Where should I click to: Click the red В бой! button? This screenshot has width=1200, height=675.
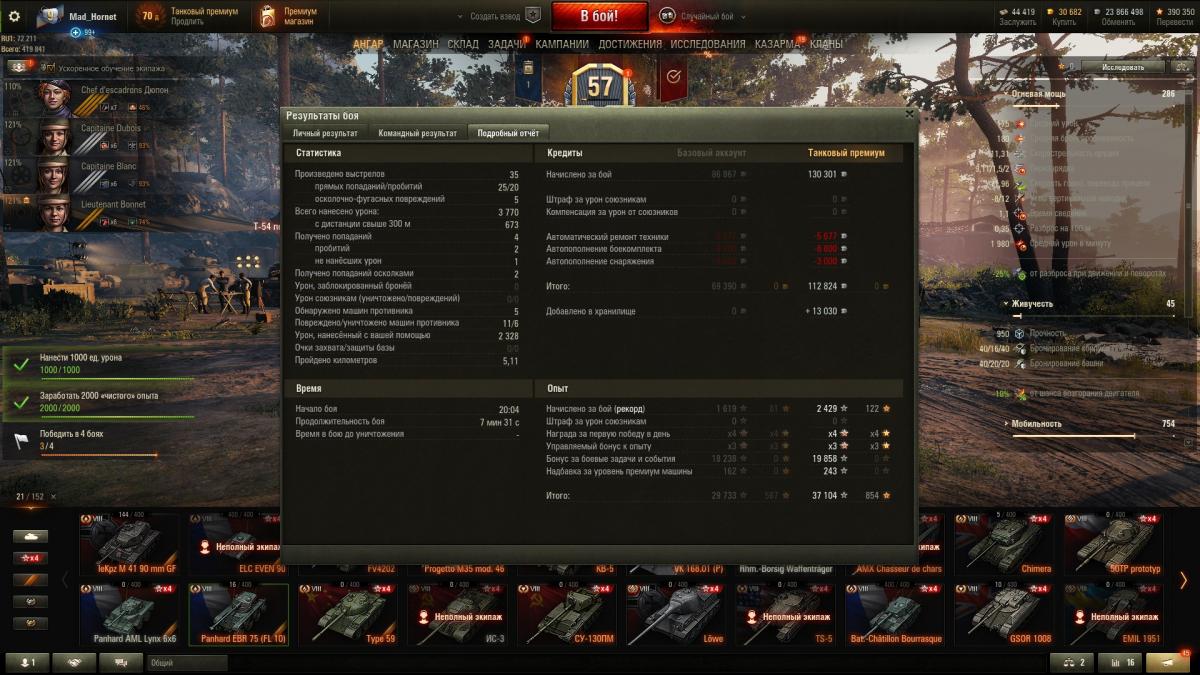coord(599,16)
